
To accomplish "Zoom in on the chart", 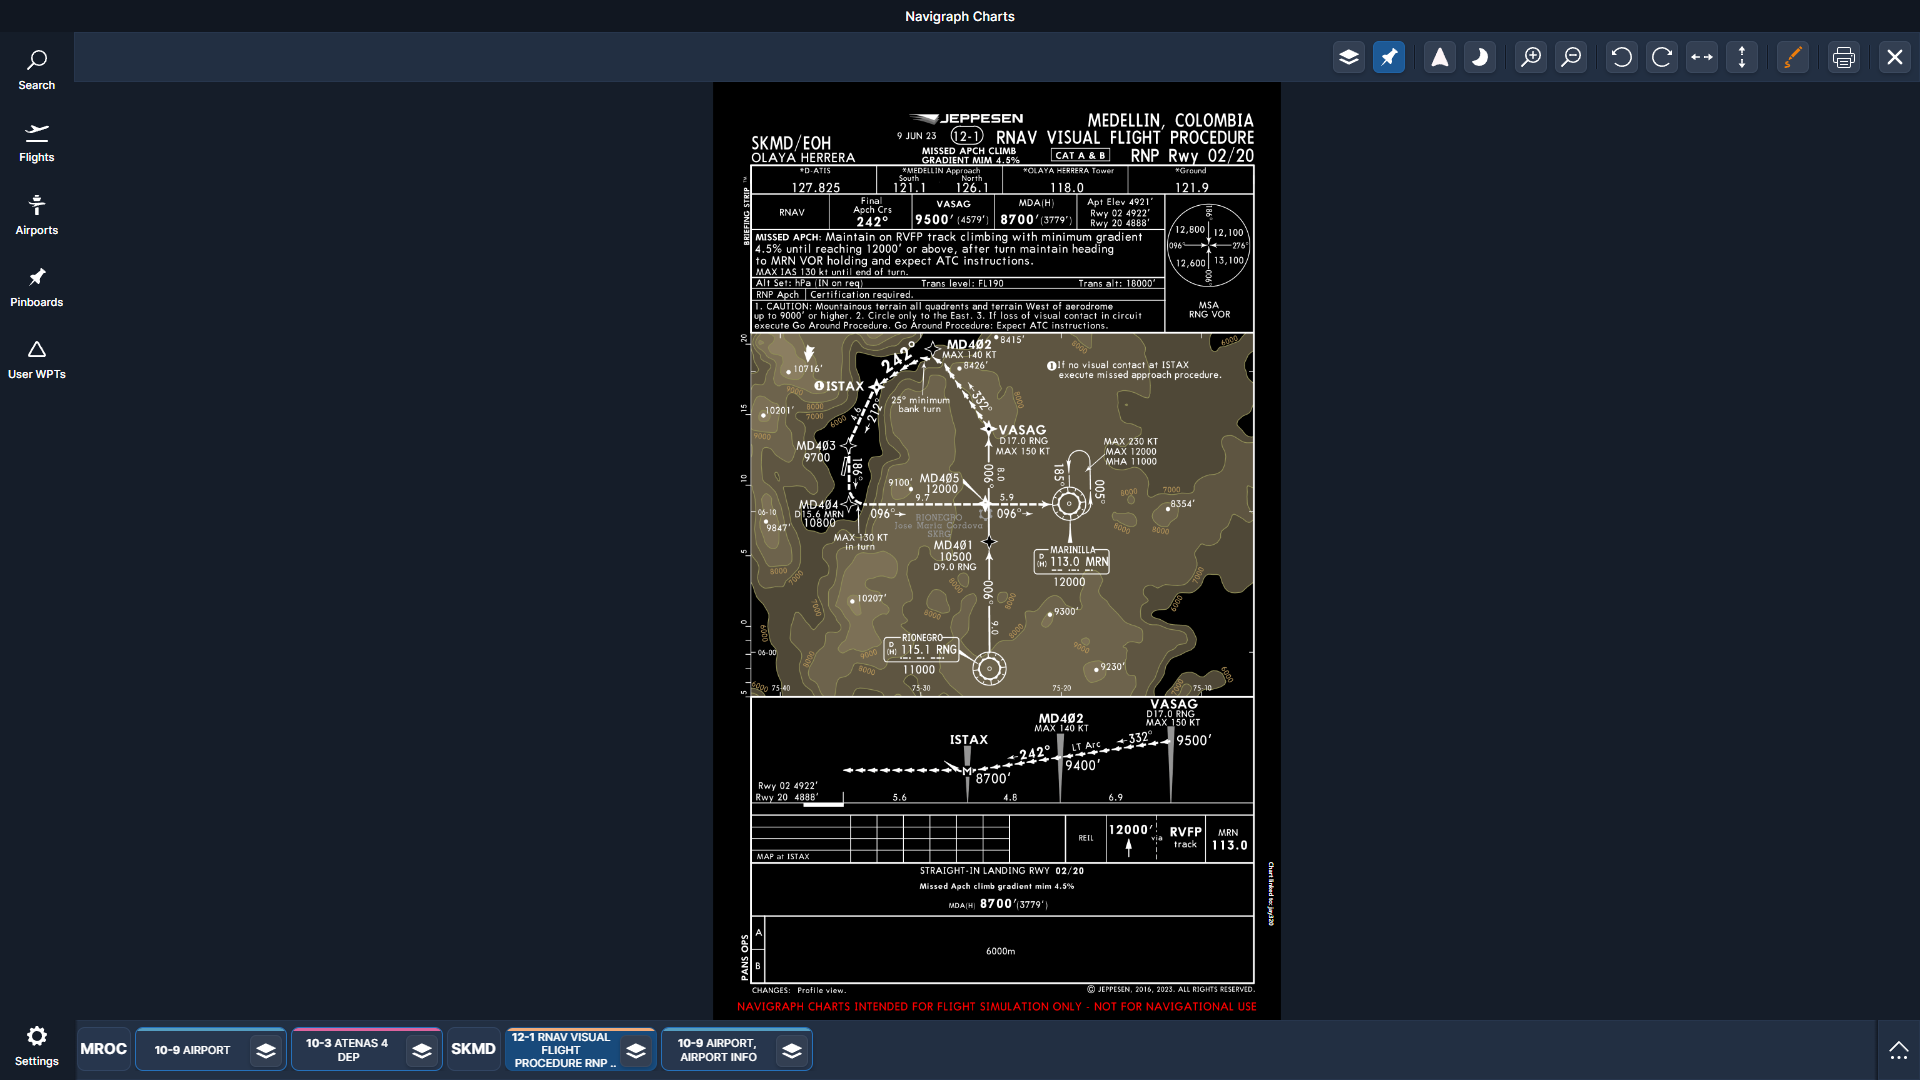I will point(1531,57).
